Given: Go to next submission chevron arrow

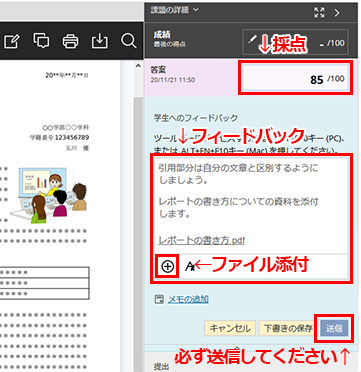Looking at the screenshot, I should [337, 13].
